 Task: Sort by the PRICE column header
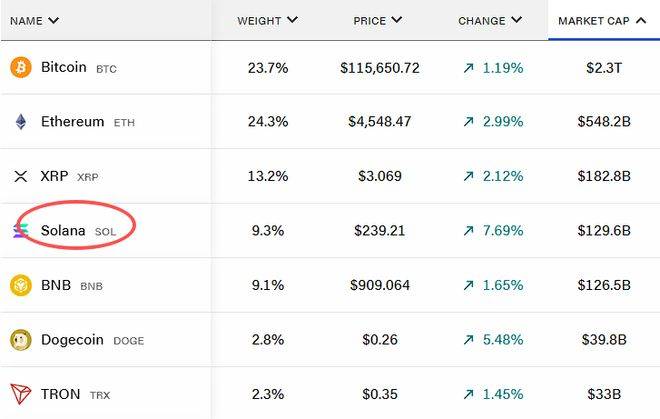(x=378, y=20)
